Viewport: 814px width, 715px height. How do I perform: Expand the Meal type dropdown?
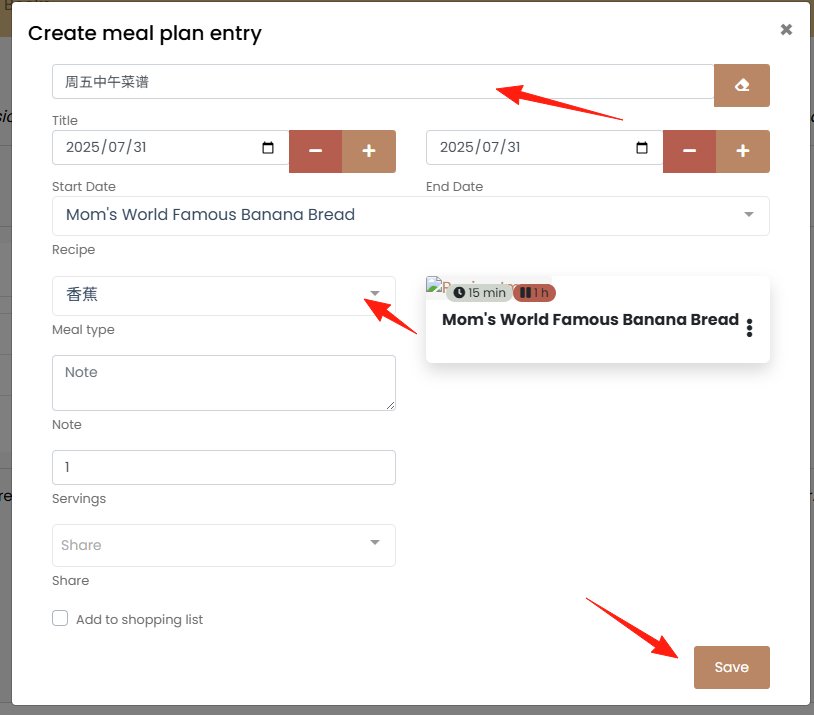tap(224, 295)
